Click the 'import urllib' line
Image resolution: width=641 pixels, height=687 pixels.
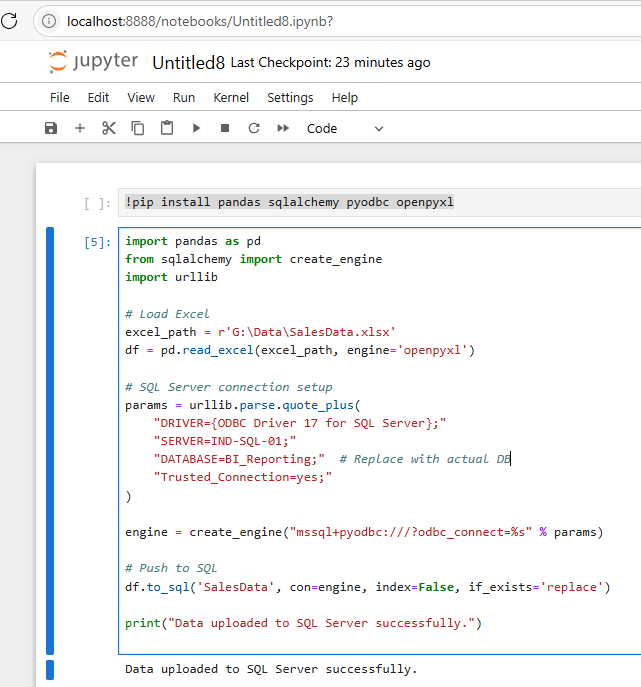pyautogui.click(x=171, y=277)
